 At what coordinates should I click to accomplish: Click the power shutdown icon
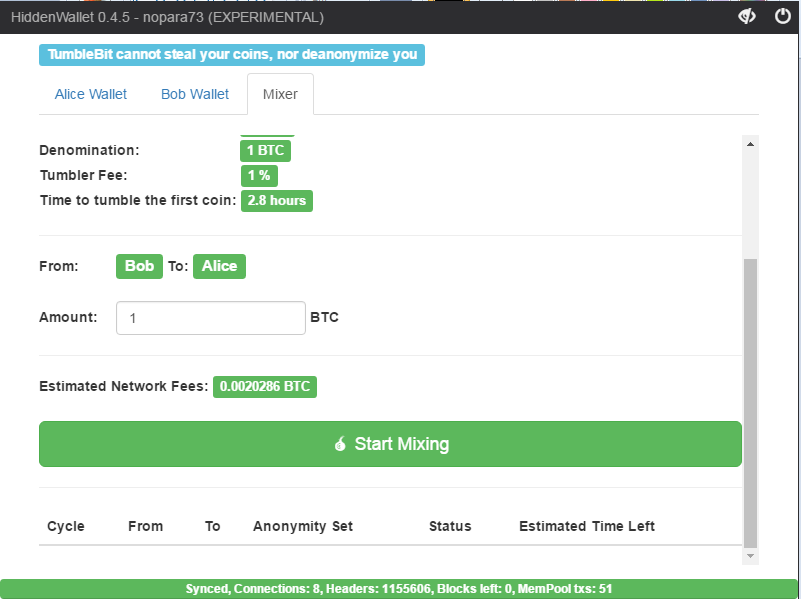pyautogui.click(x=783, y=16)
